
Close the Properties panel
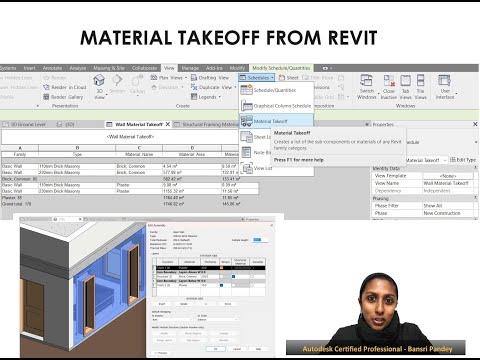pyautogui.click(x=475, y=124)
